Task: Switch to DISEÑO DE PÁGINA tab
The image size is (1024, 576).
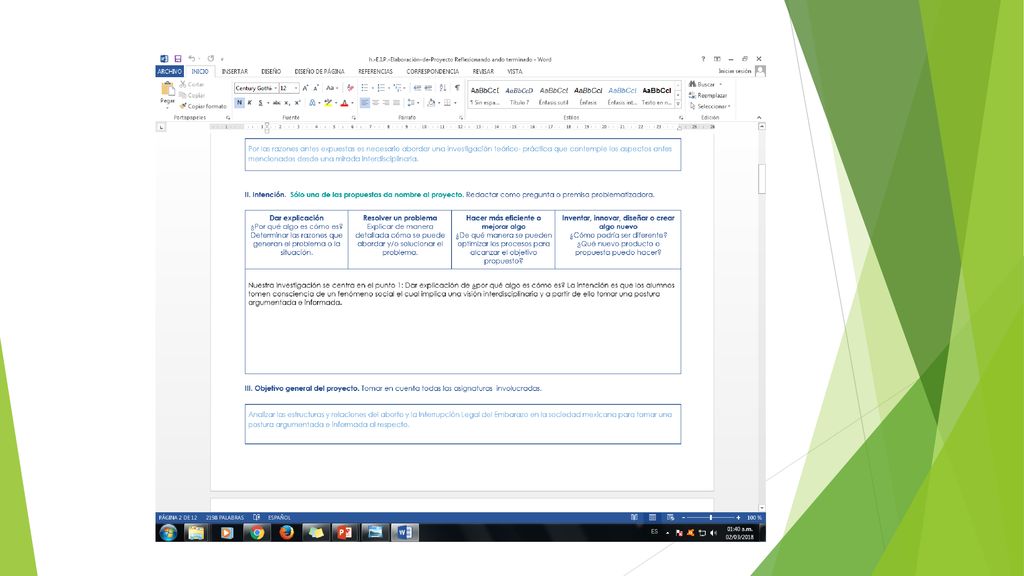Action: 319,72
